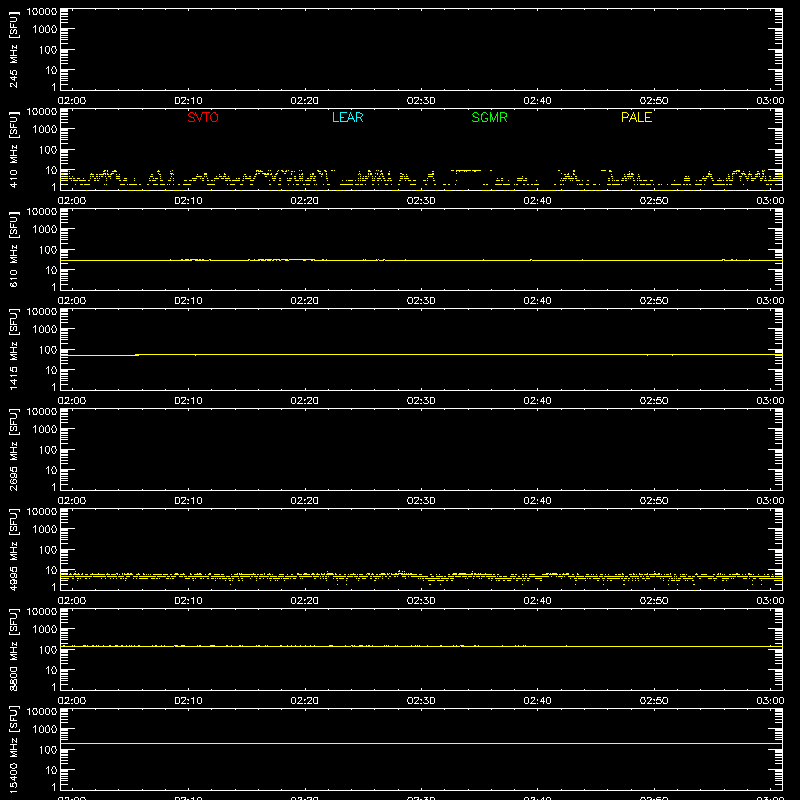Click the 100 tick label on 15400 MHz axis
This screenshot has height=800, width=800.
(x=48, y=749)
